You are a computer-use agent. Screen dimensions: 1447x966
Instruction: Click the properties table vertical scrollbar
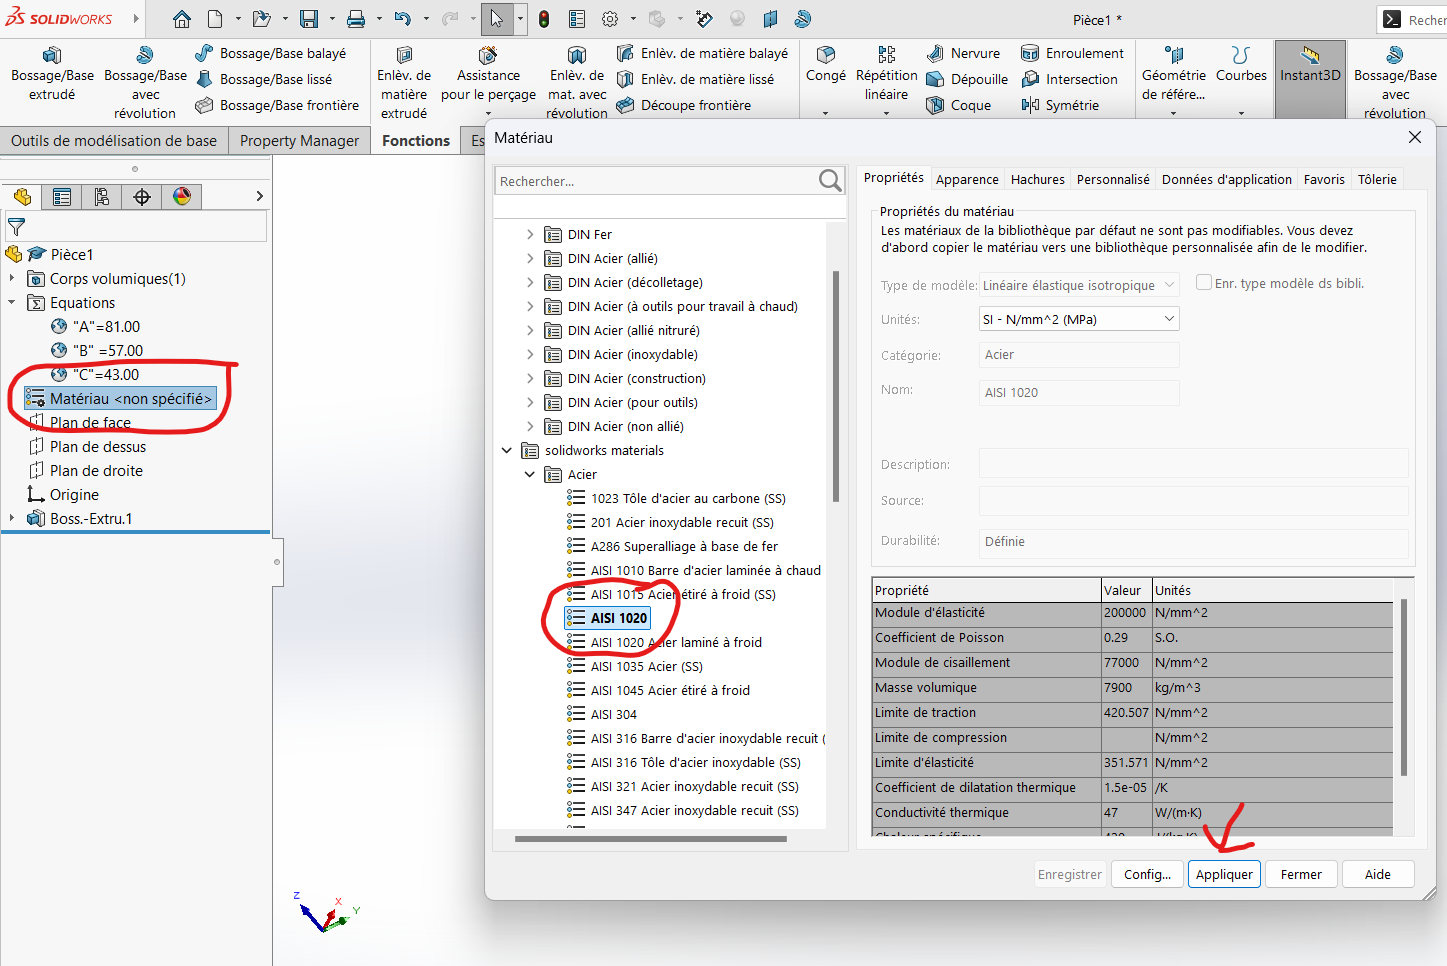point(1404,687)
